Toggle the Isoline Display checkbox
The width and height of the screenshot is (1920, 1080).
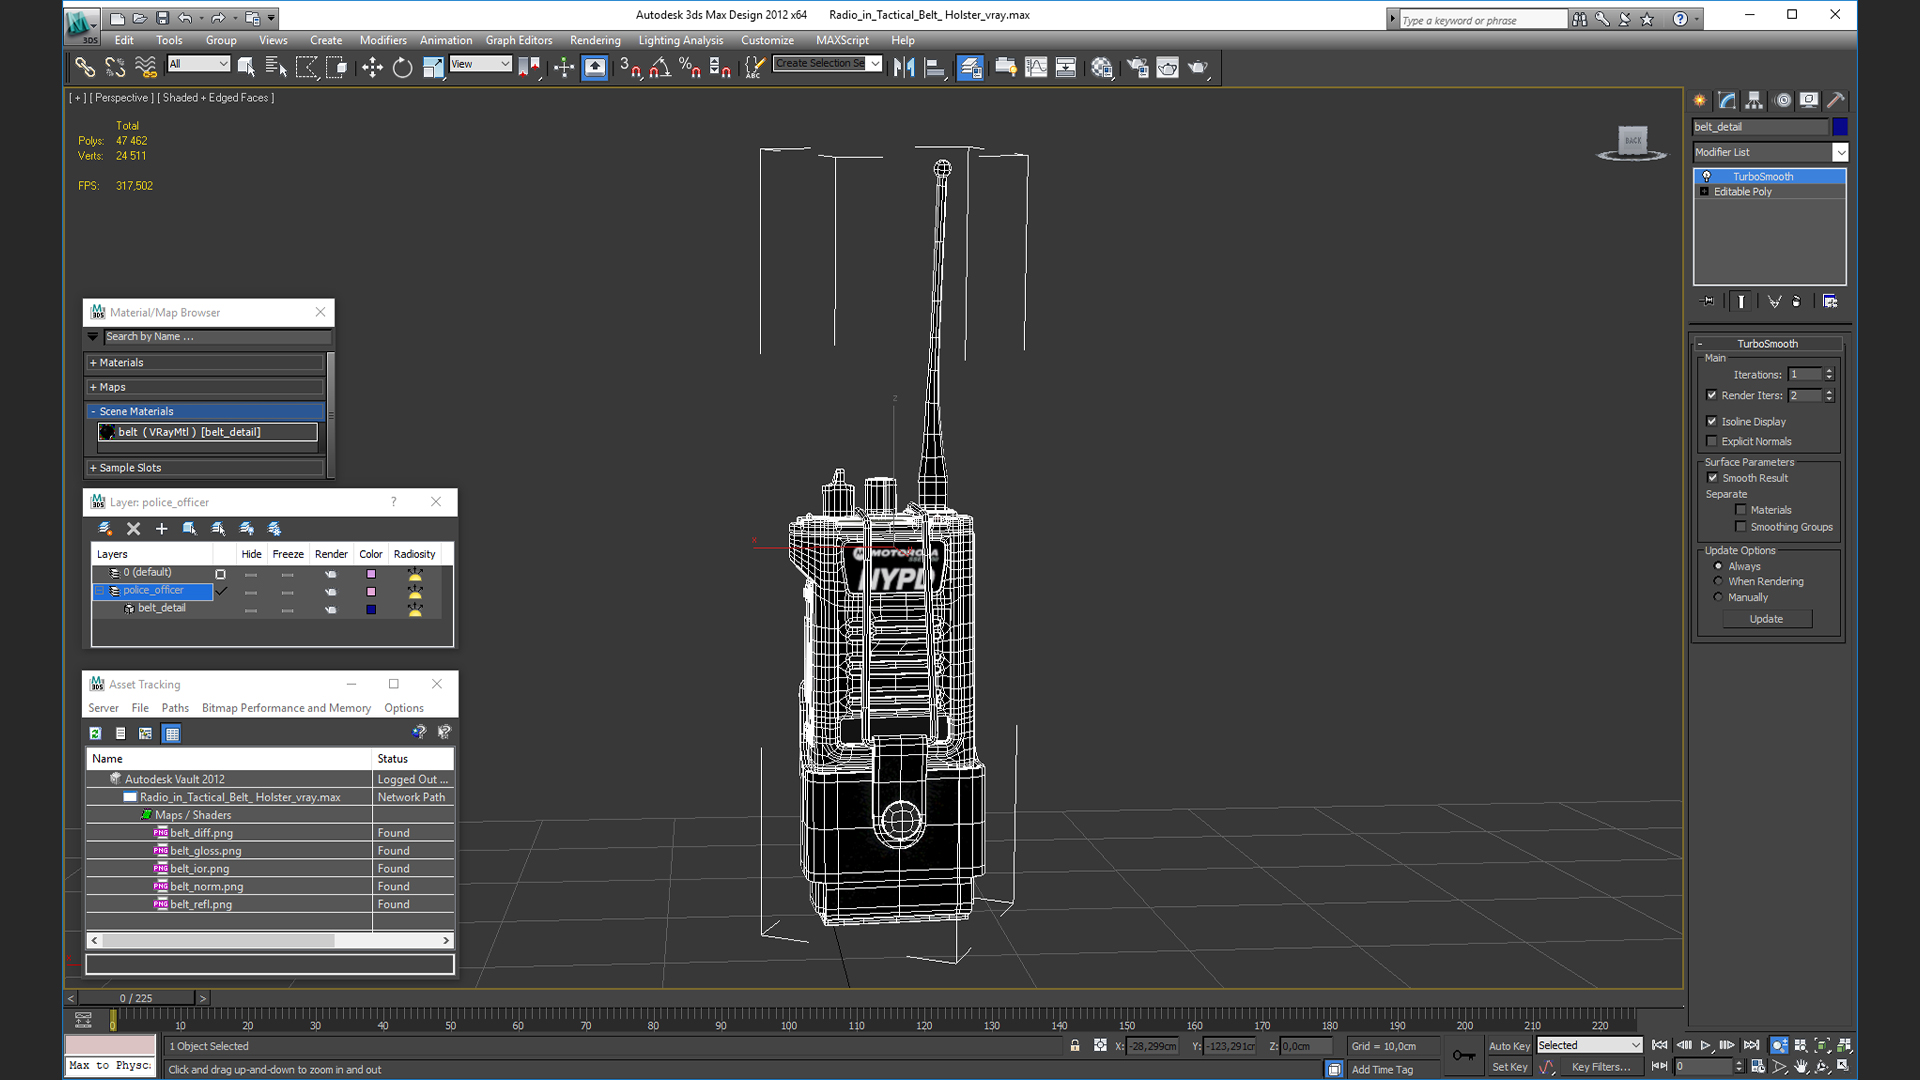pyautogui.click(x=1712, y=421)
